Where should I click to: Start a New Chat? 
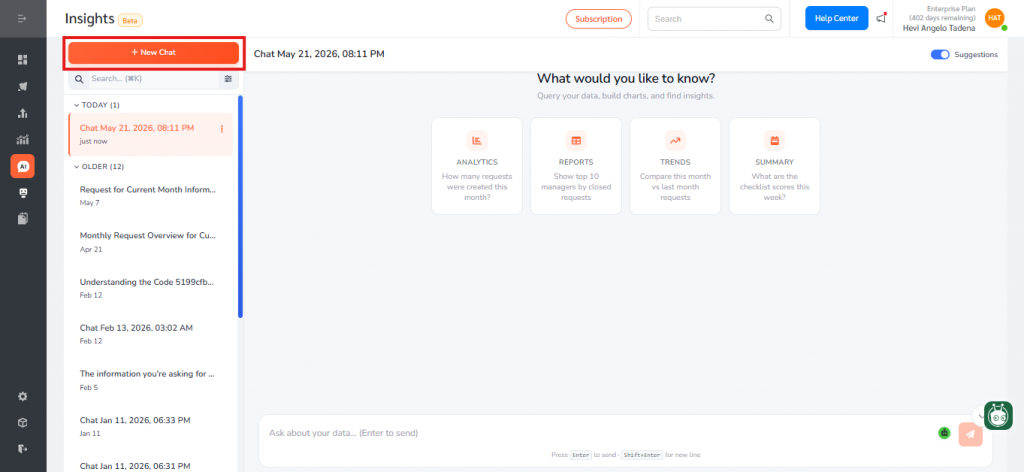coord(153,52)
